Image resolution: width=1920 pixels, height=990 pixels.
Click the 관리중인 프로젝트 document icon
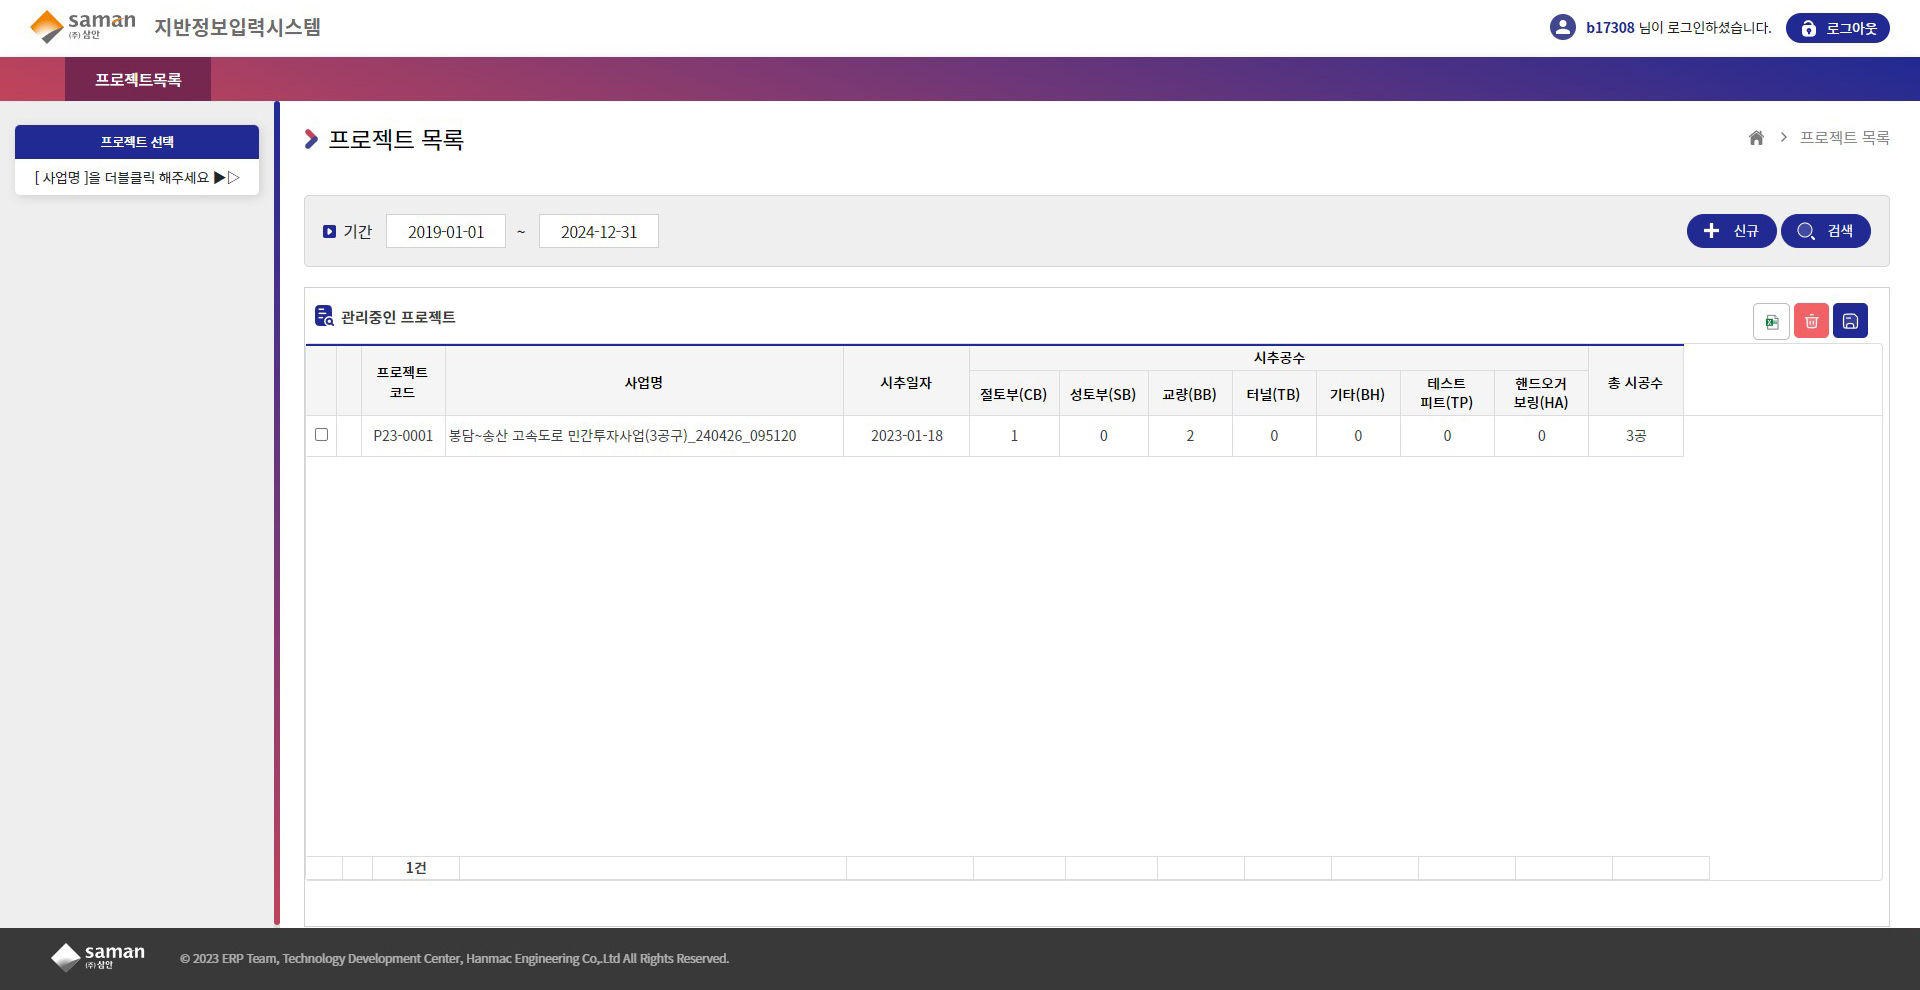[x=324, y=316]
